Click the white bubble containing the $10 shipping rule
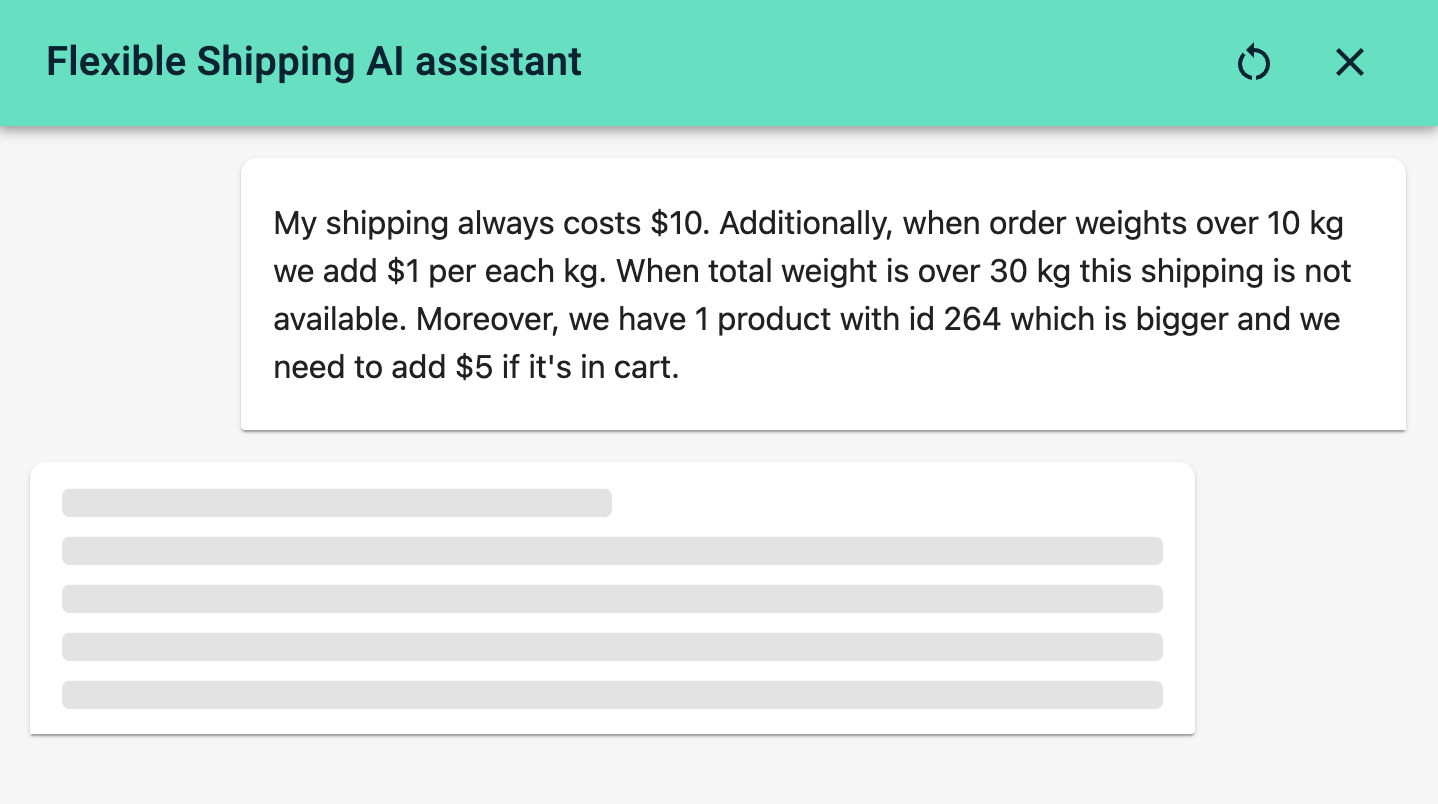This screenshot has height=804, width=1438. [822, 294]
